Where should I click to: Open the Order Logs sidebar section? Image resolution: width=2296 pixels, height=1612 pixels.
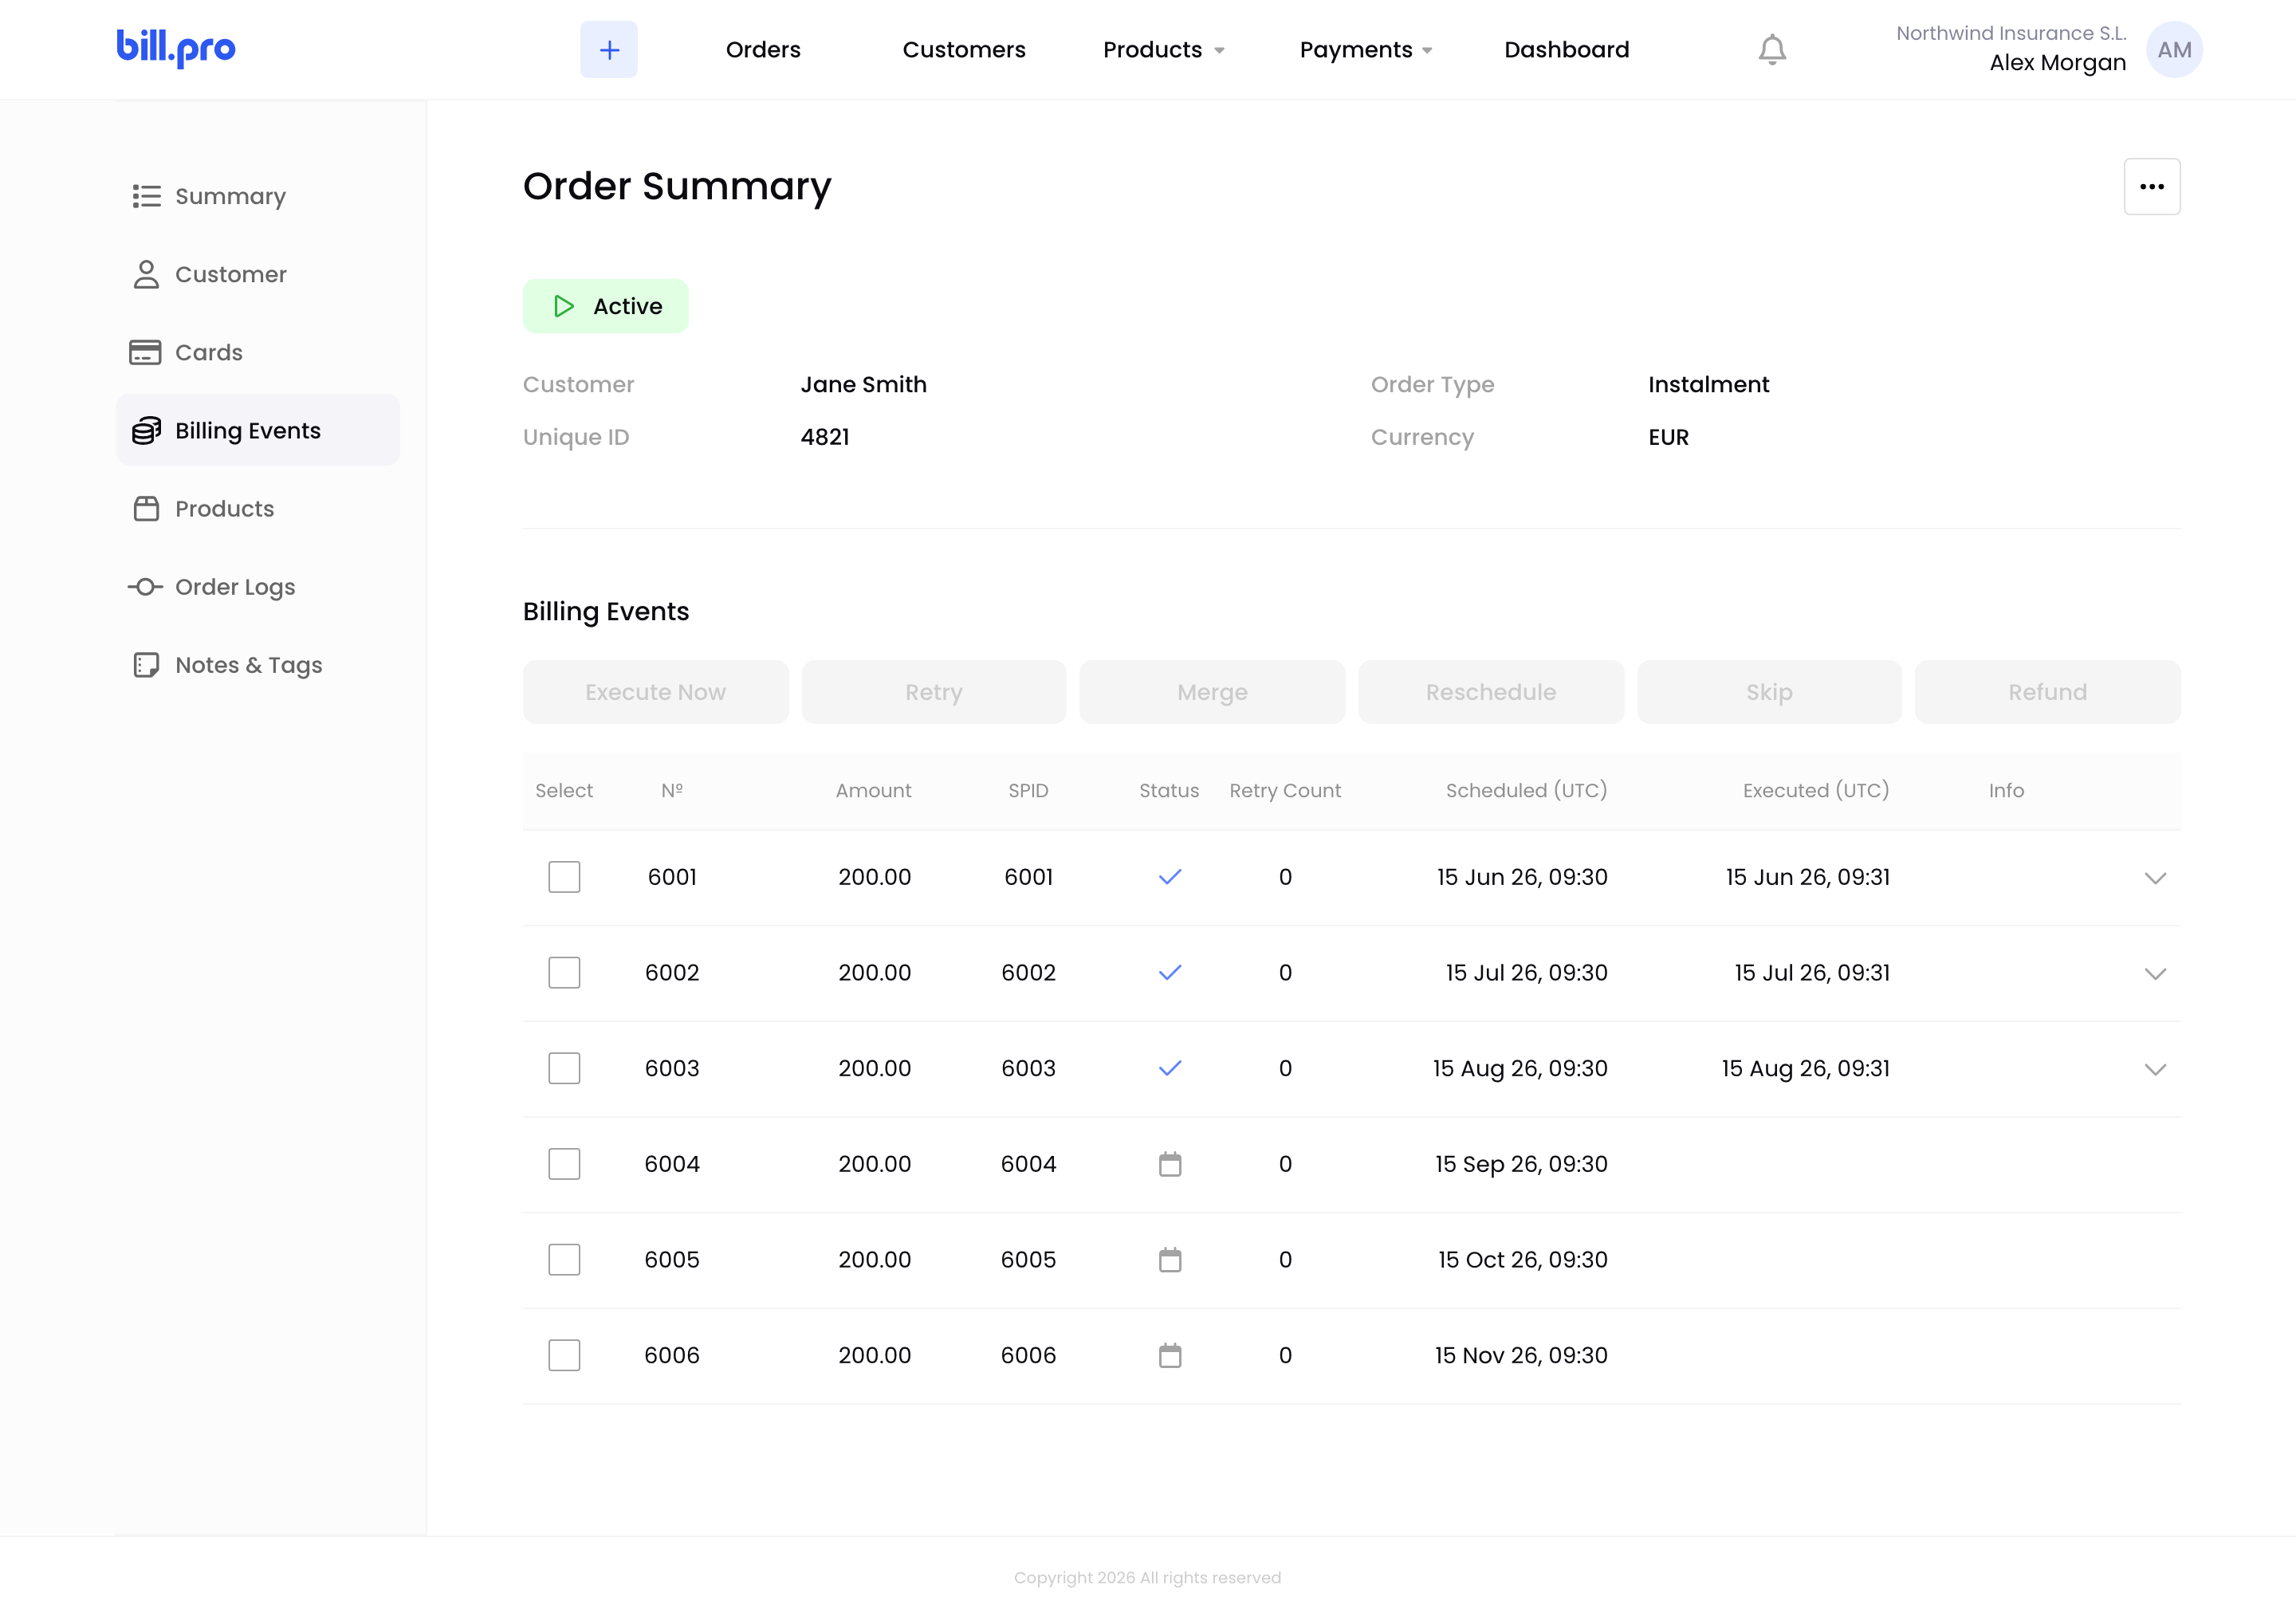[x=258, y=587]
